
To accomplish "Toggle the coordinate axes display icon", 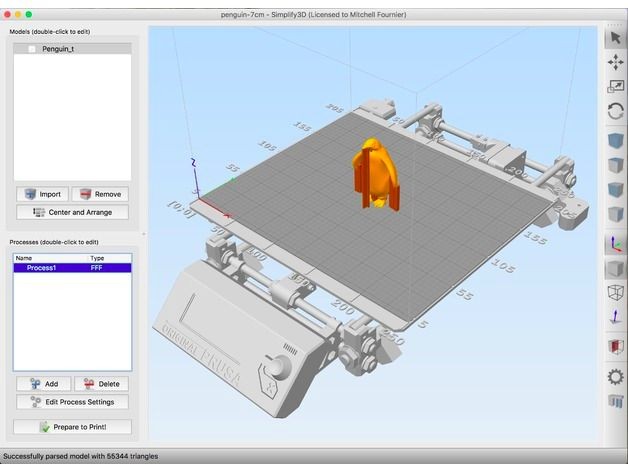I will pyautogui.click(x=615, y=243).
